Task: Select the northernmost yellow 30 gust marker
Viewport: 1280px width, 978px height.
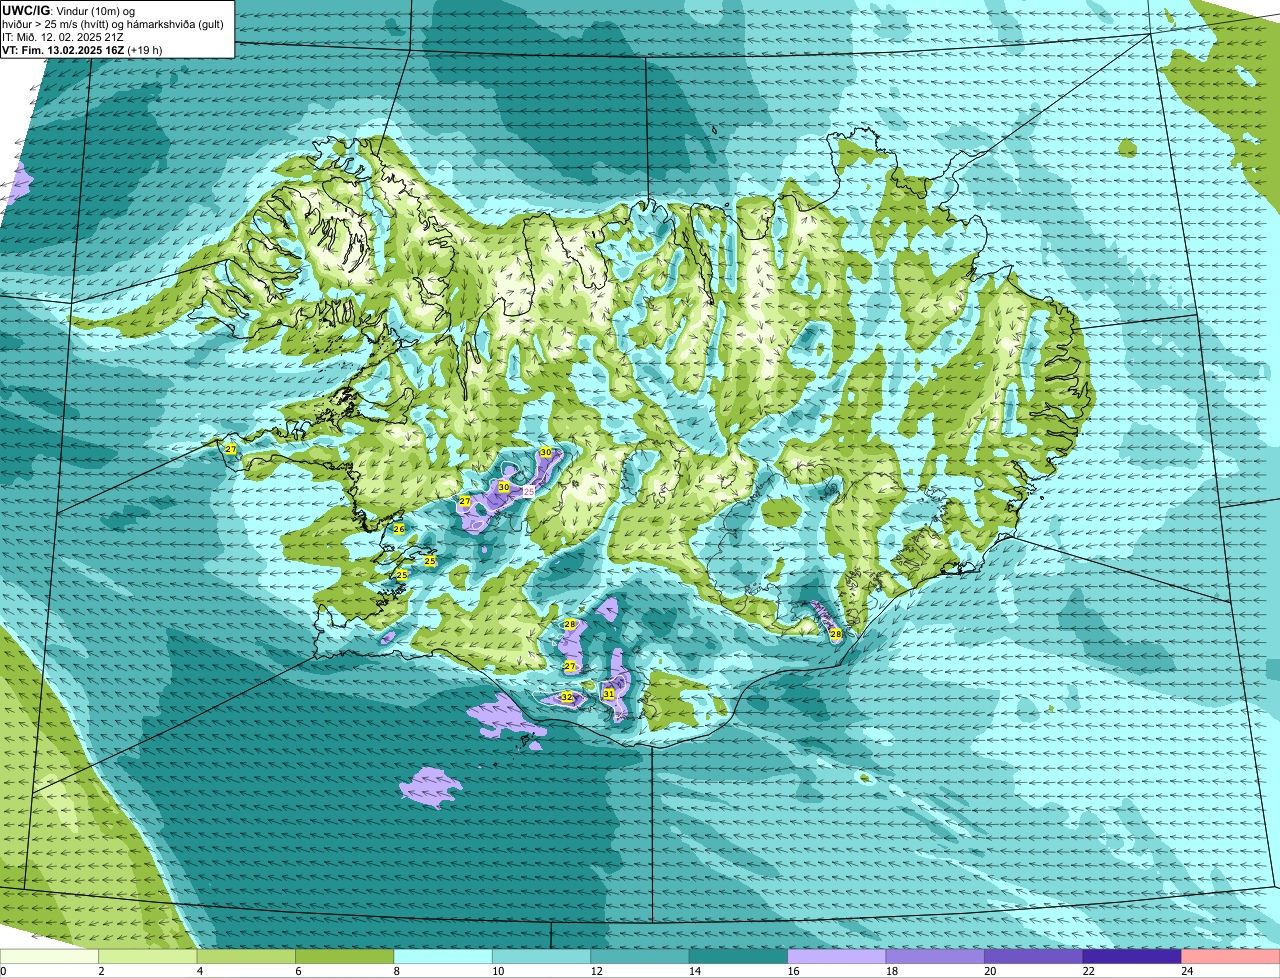Action: [546, 452]
